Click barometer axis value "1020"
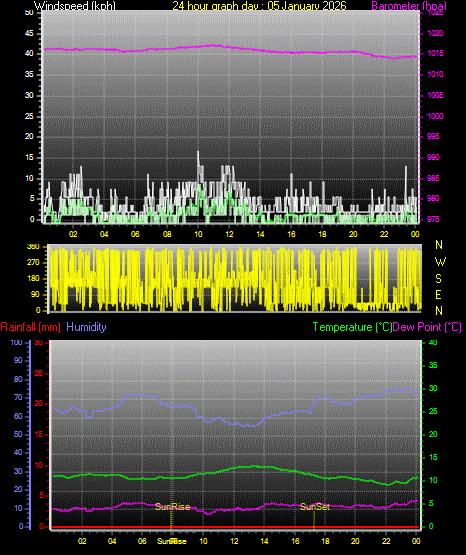This screenshot has width=466, height=555. 436,33
